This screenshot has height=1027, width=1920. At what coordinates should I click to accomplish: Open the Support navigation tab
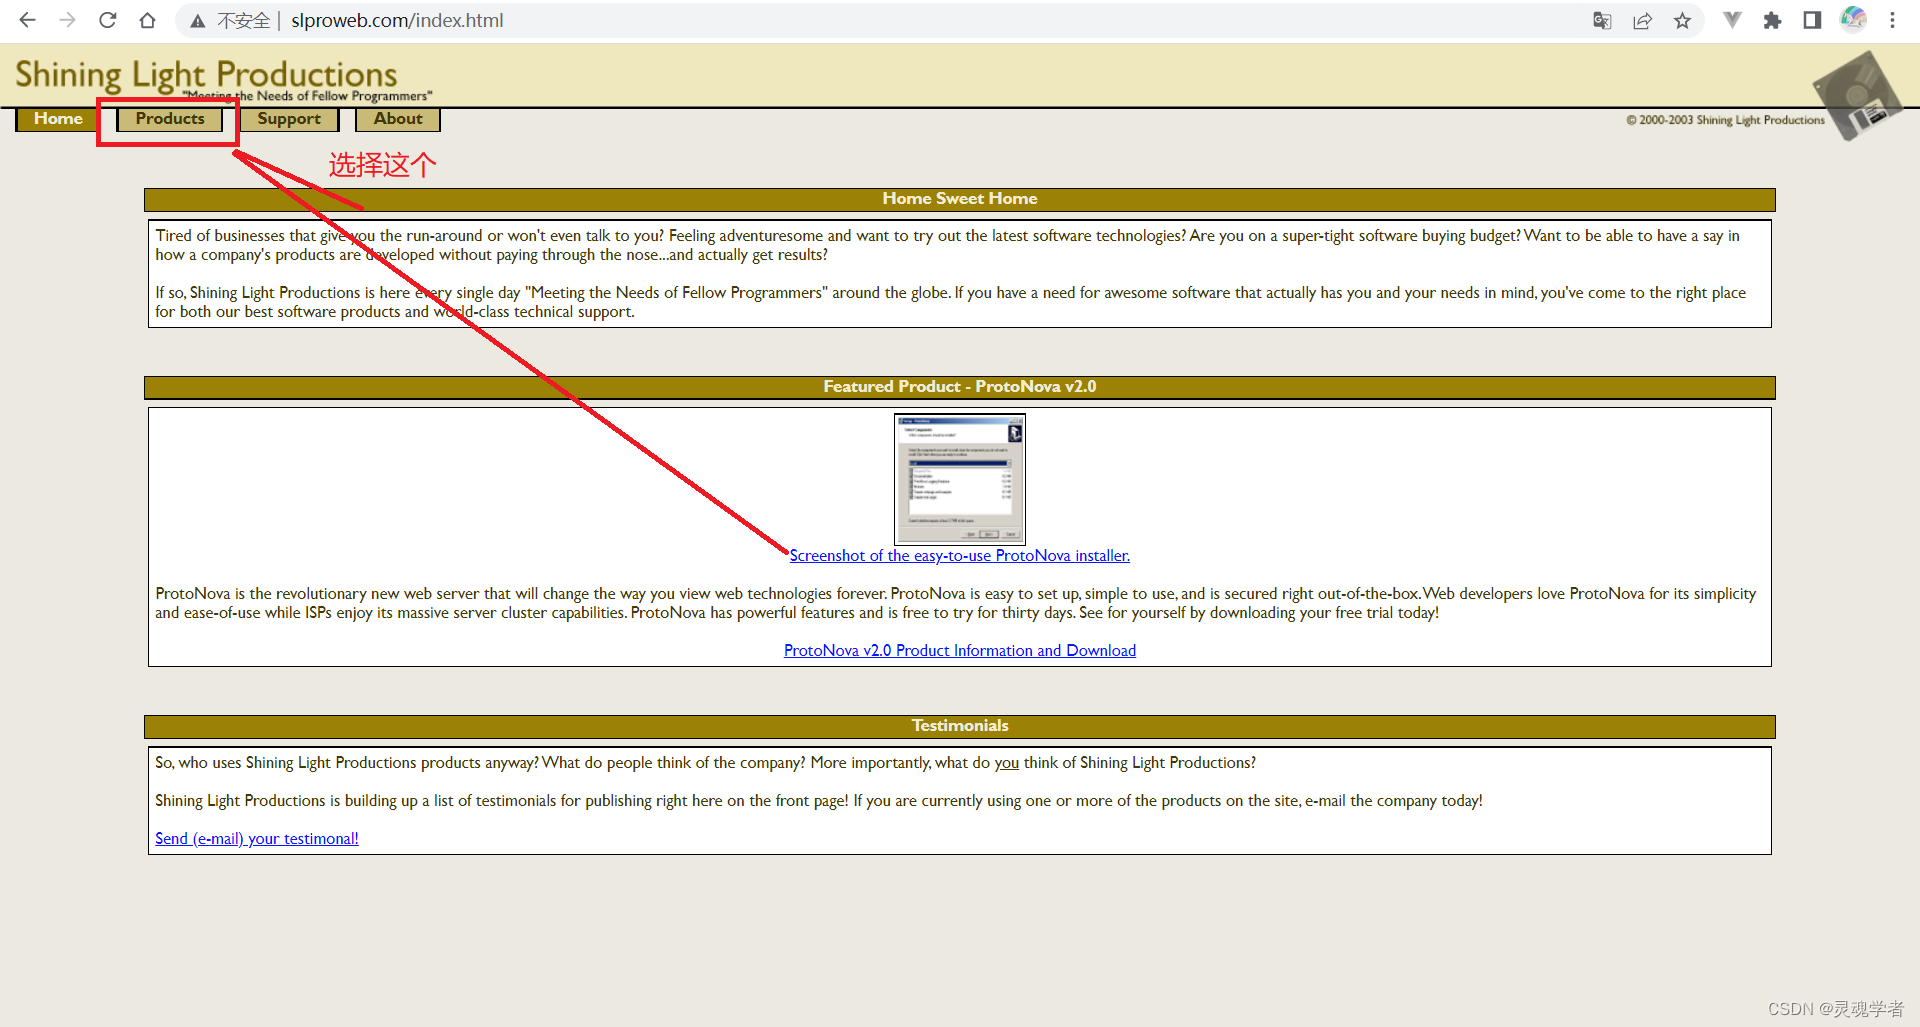pos(289,119)
